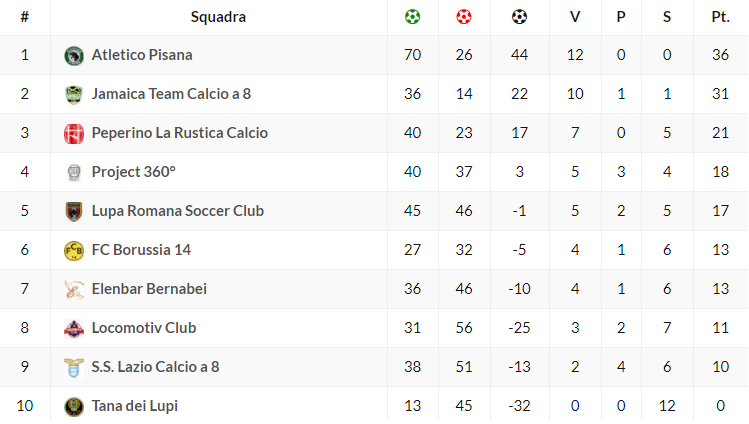Click the Tana dei Lupi team logo

tap(73, 406)
